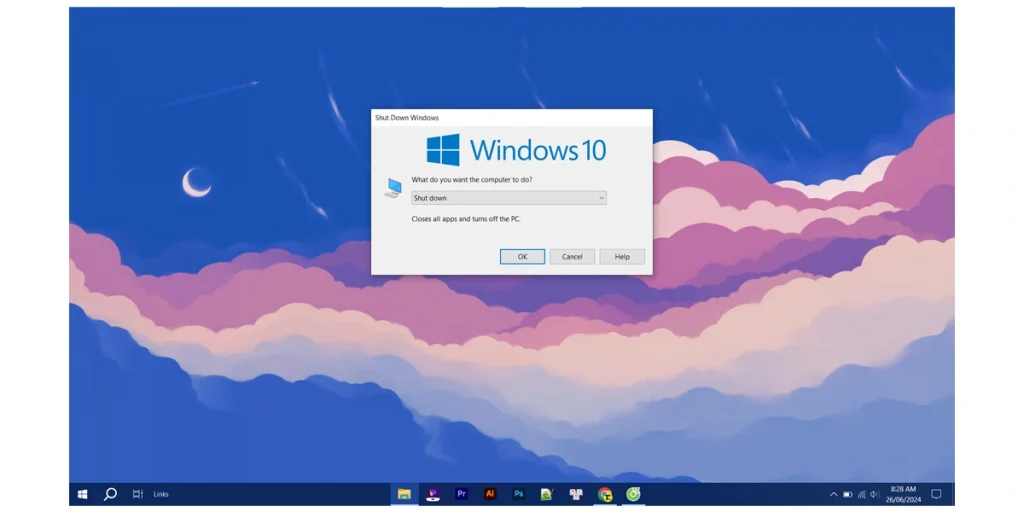Launch Adobe Premiere Pro from taskbar
This screenshot has height=512, width=1024.
tap(461, 494)
